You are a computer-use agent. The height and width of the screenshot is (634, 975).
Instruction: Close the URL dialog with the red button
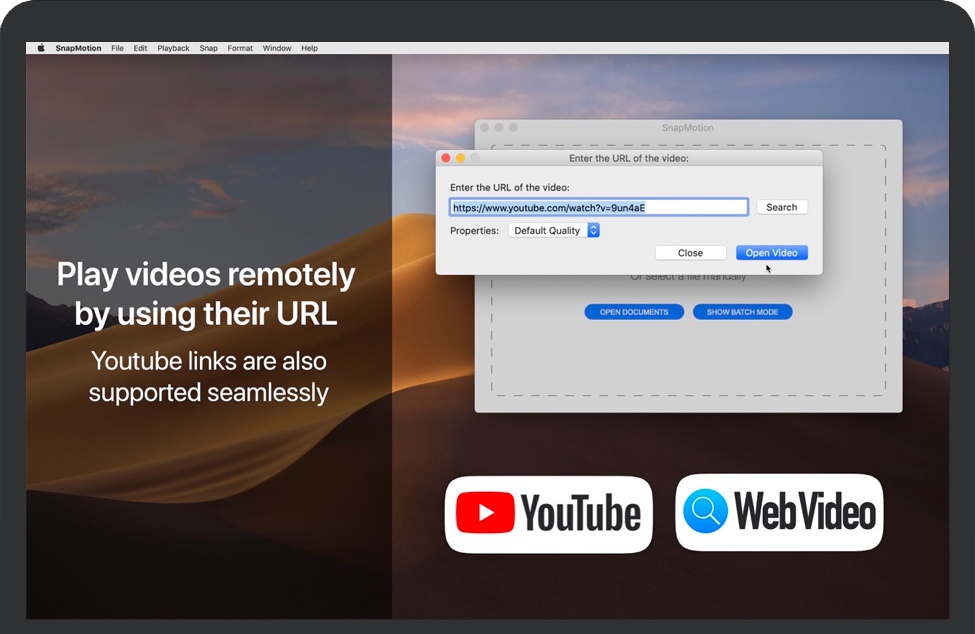[x=446, y=158]
